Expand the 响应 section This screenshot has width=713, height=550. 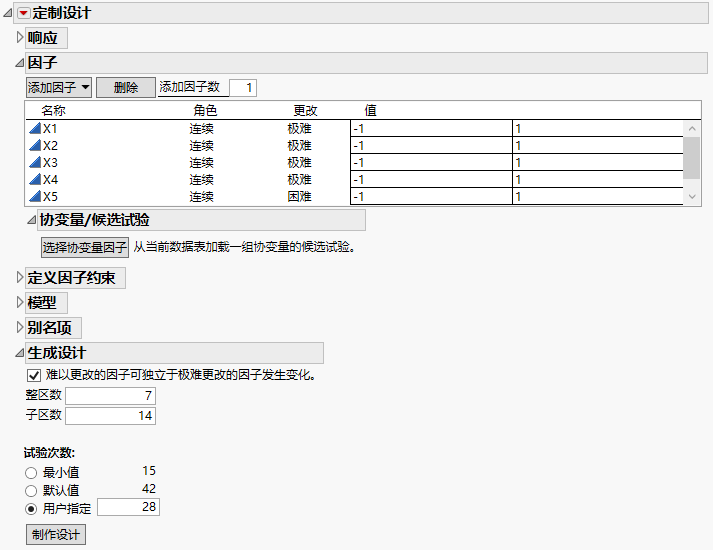pyautogui.click(x=20, y=37)
